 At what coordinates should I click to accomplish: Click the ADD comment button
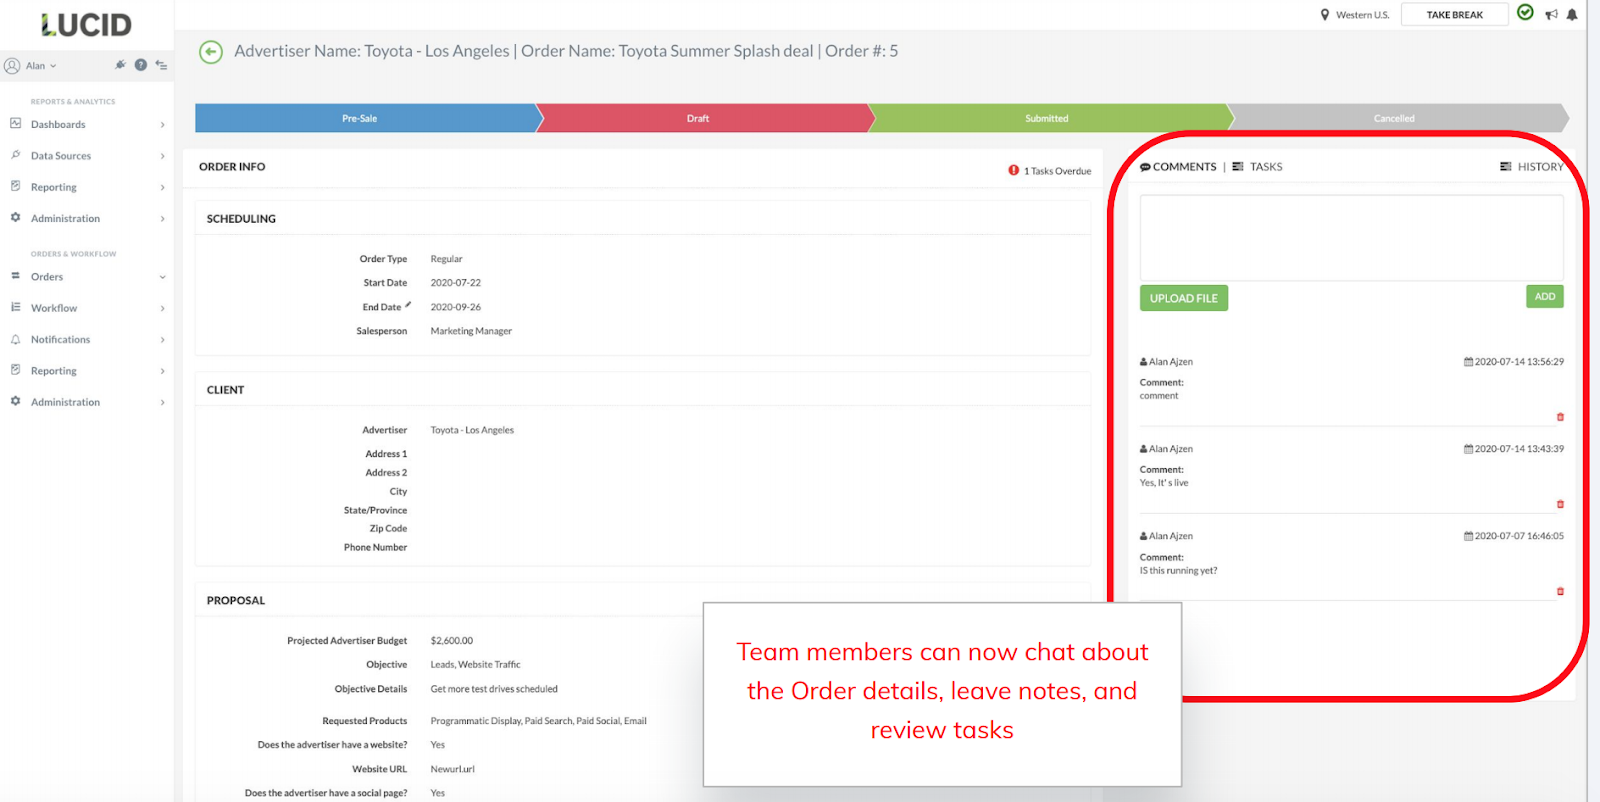point(1545,296)
